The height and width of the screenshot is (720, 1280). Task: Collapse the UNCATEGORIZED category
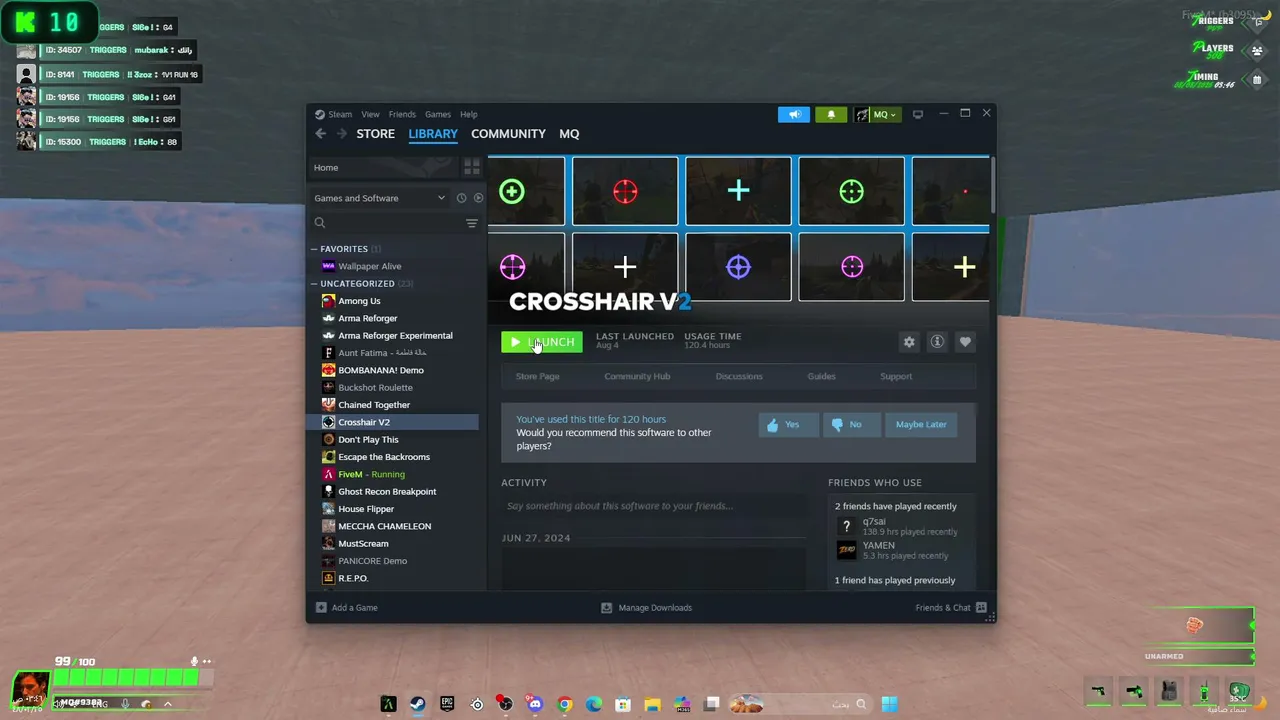tap(362, 284)
